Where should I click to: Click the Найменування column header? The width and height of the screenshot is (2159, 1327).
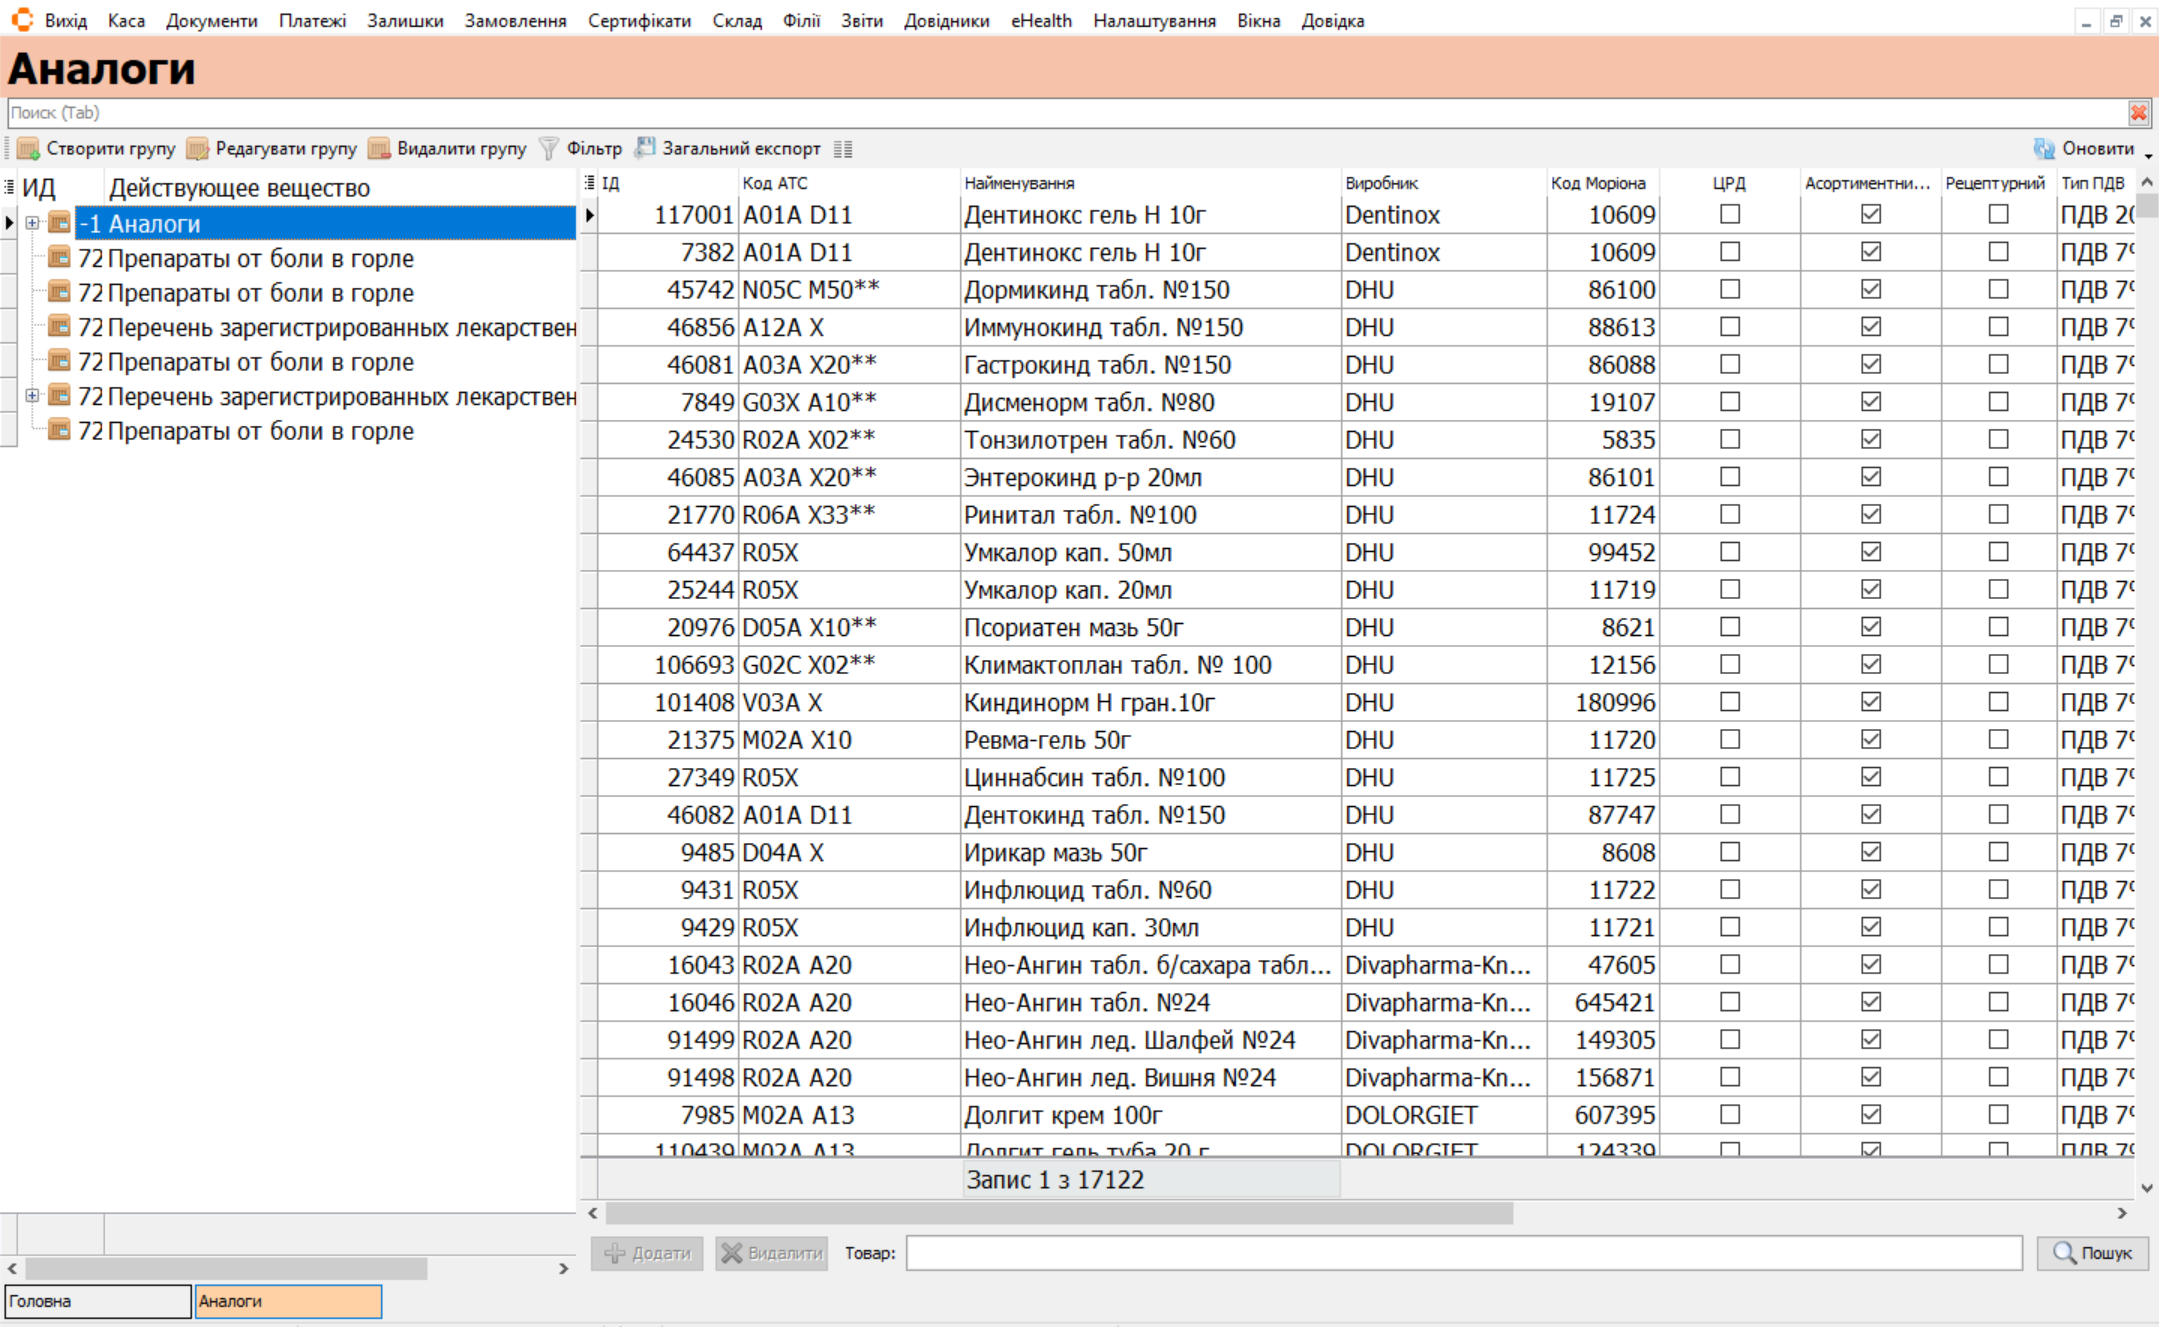pyautogui.click(x=1018, y=183)
